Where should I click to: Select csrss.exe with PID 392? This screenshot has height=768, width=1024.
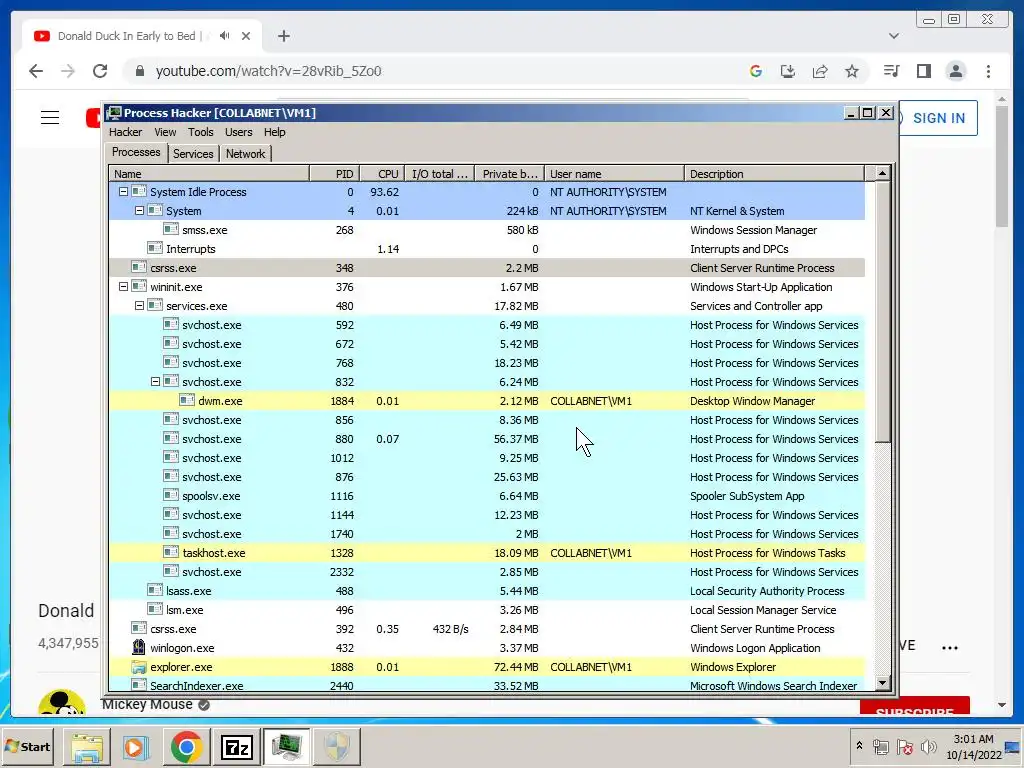(487, 629)
